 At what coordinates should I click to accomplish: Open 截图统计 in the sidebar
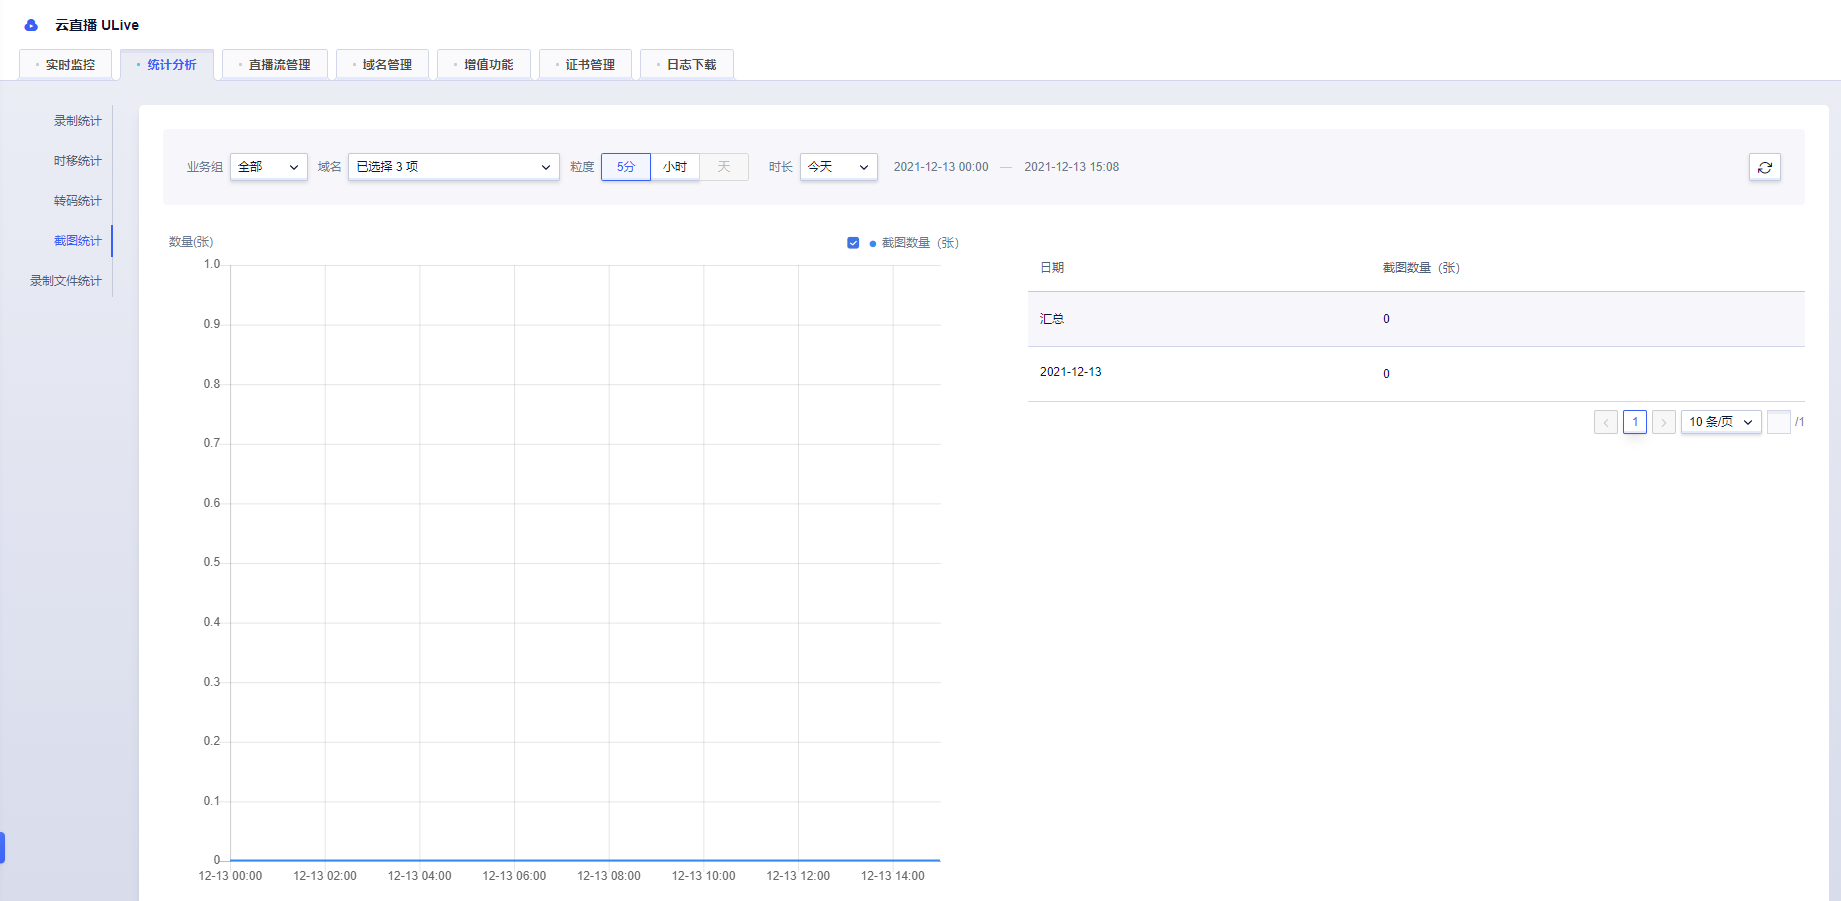point(78,241)
